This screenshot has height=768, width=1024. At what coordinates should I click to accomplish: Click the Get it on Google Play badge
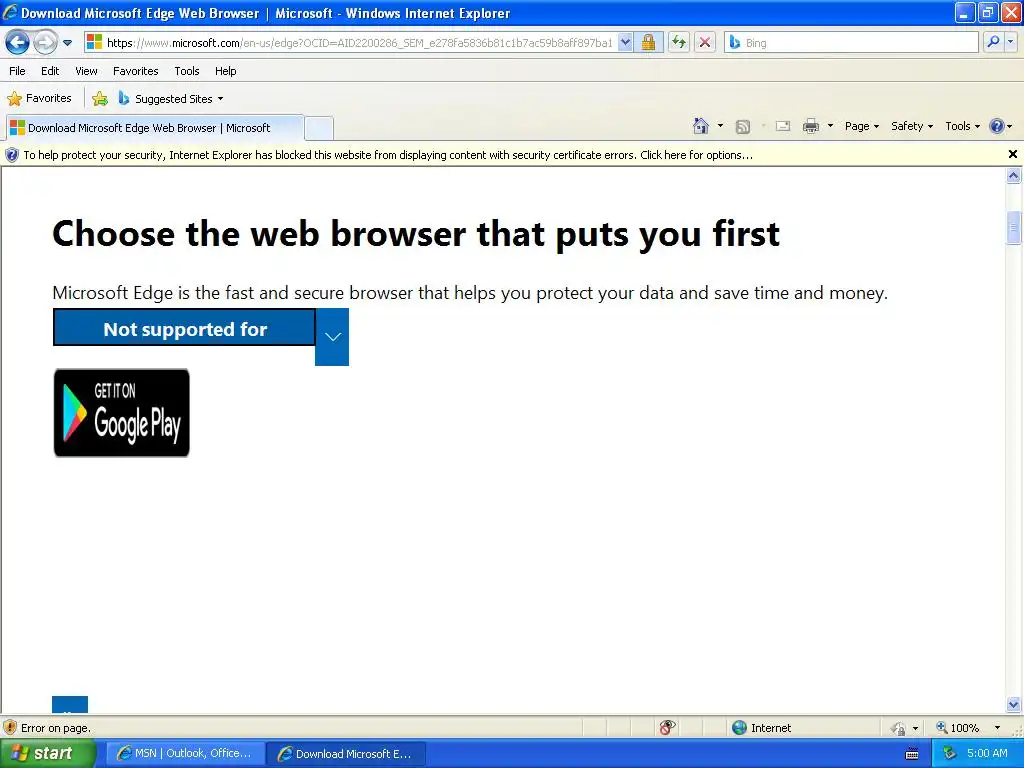tap(121, 413)
